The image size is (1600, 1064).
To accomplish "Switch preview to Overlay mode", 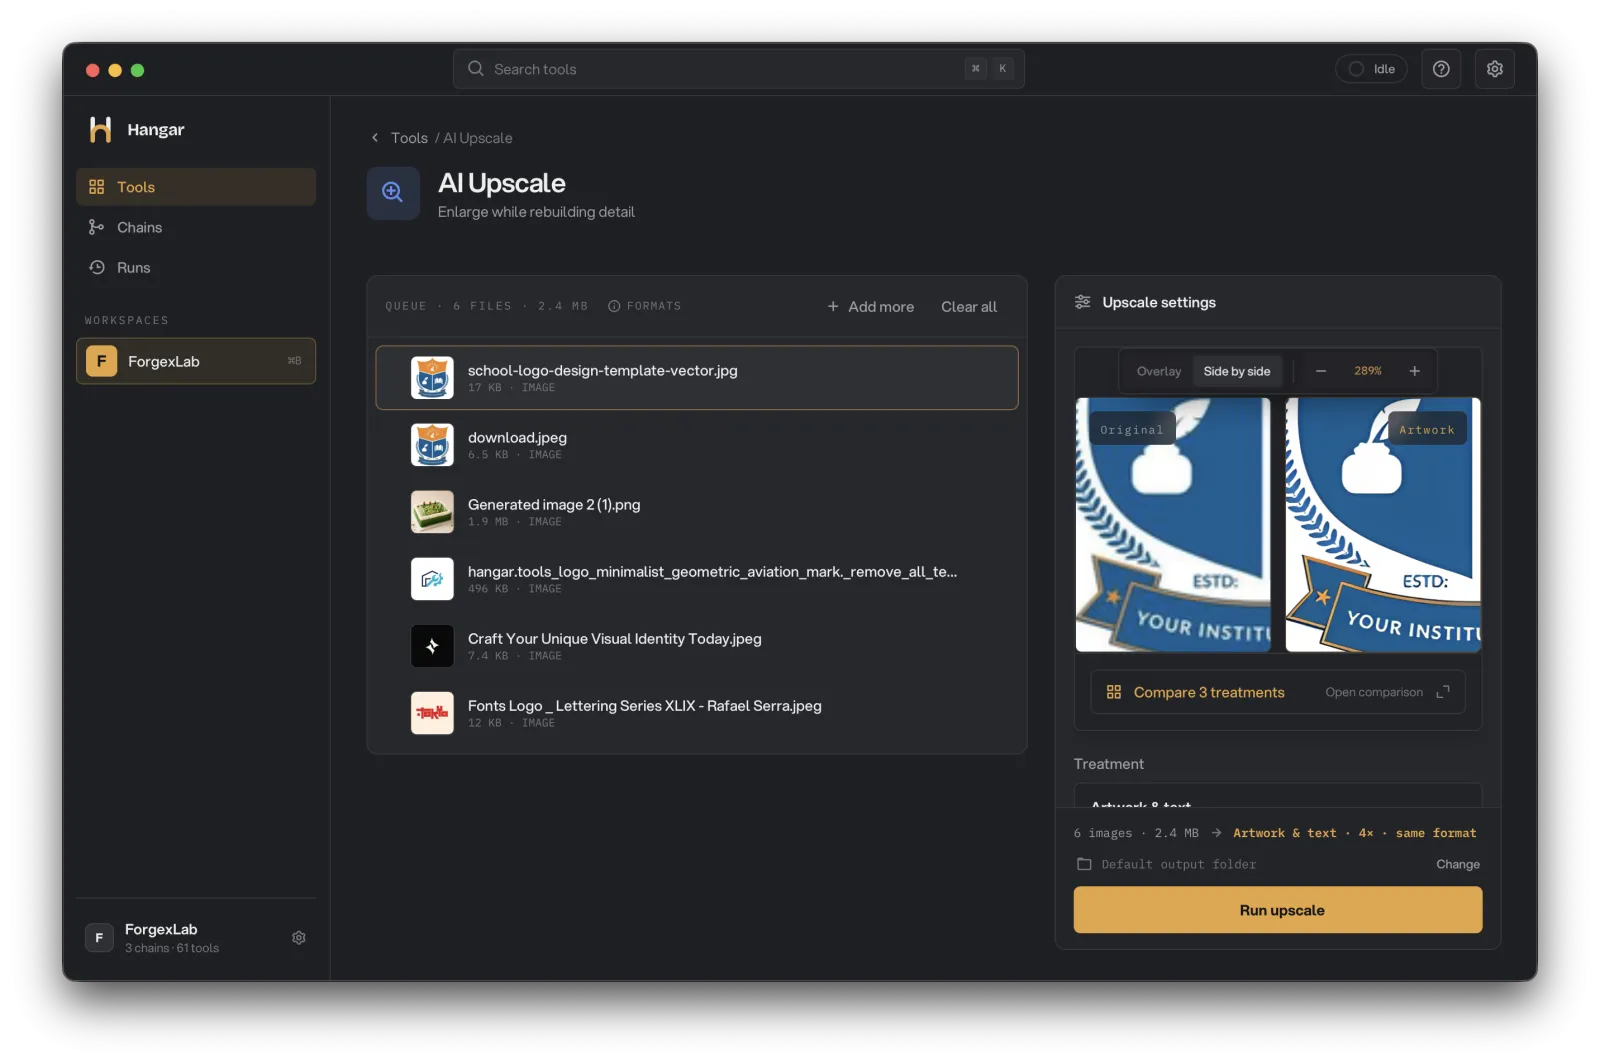I will pyautogui.click(x=1159, y=371).
